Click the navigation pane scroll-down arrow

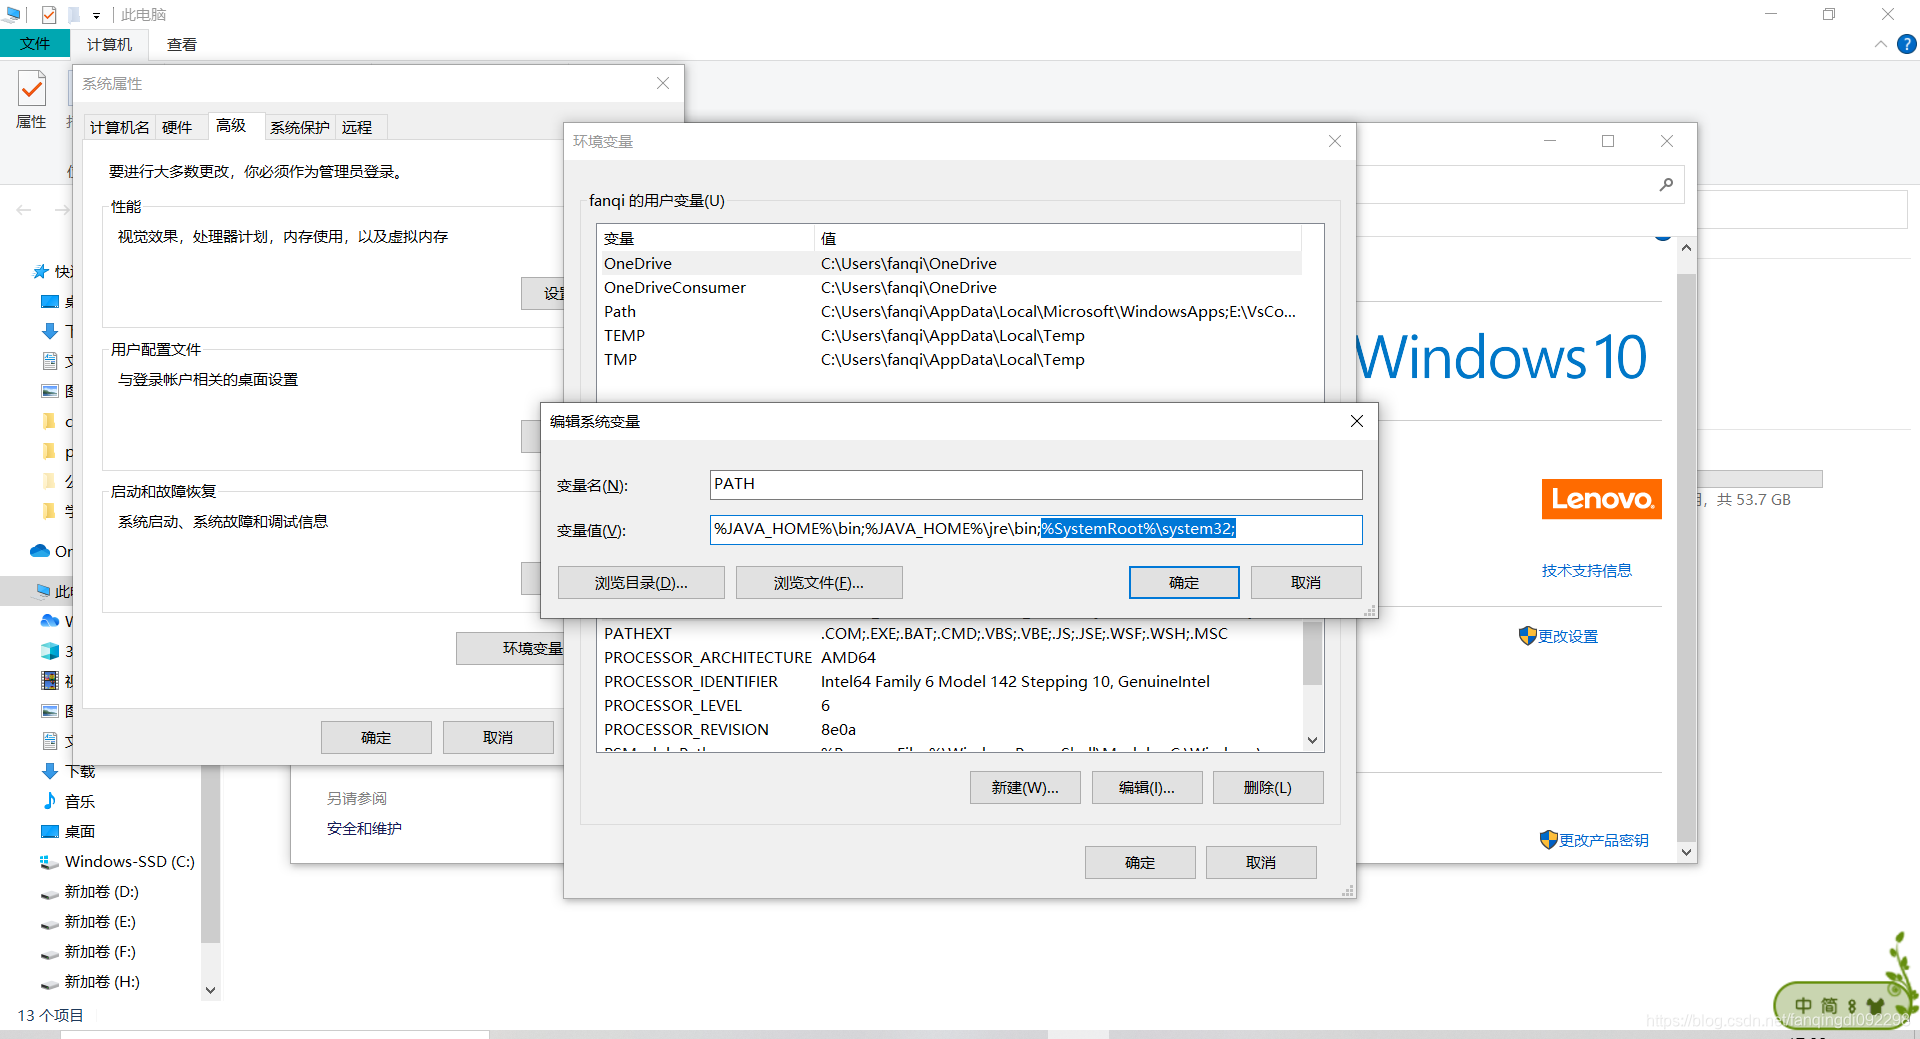210,990
